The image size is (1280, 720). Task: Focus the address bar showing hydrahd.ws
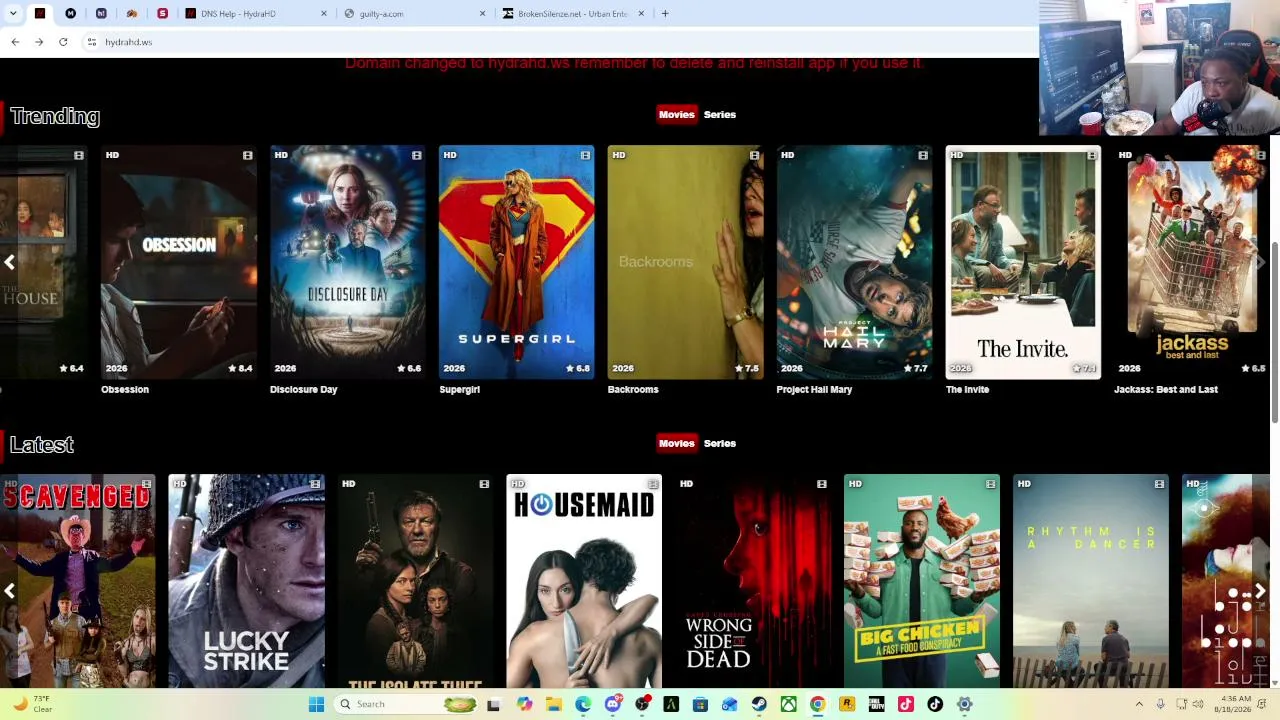[560, 42]
